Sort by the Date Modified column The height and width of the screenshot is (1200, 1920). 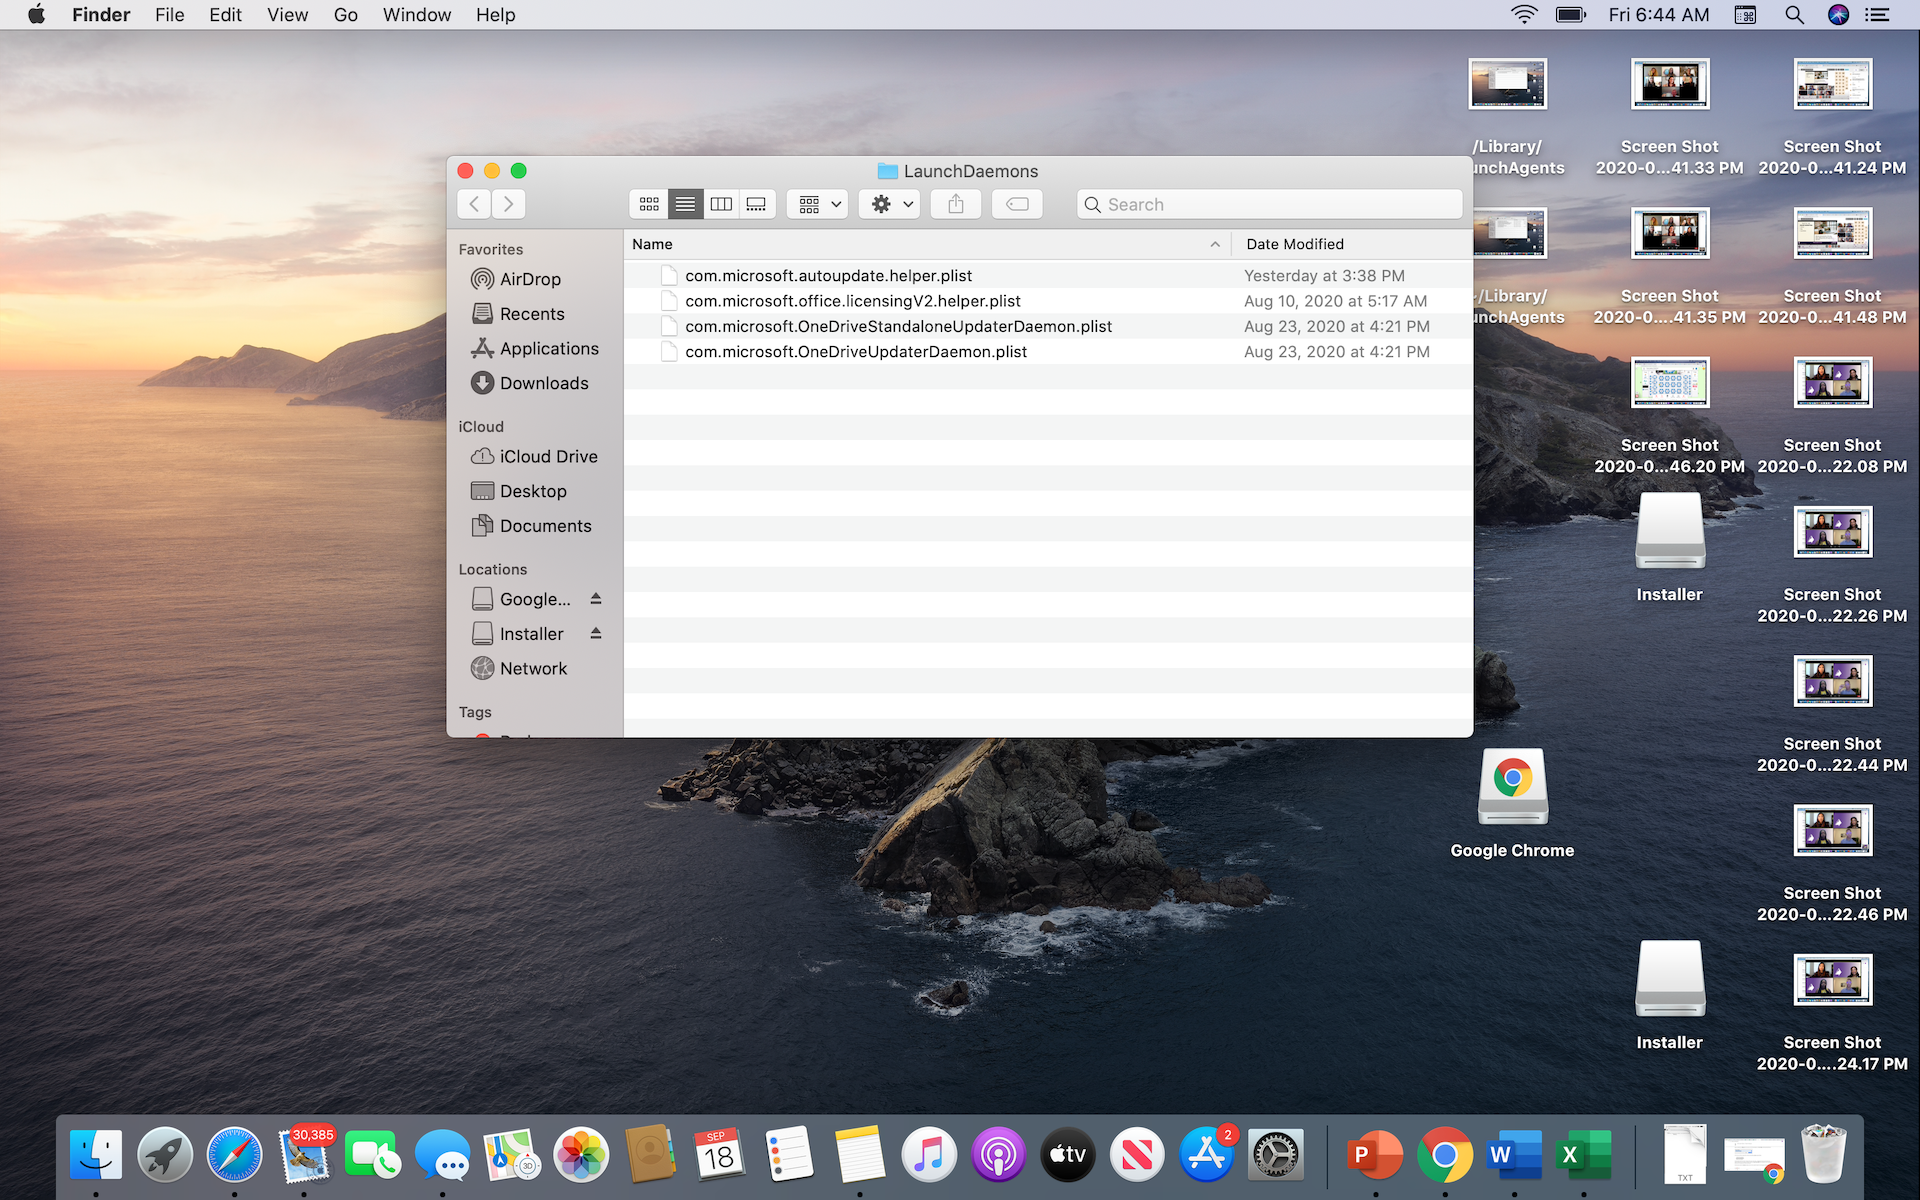(x=1295, y=244)
